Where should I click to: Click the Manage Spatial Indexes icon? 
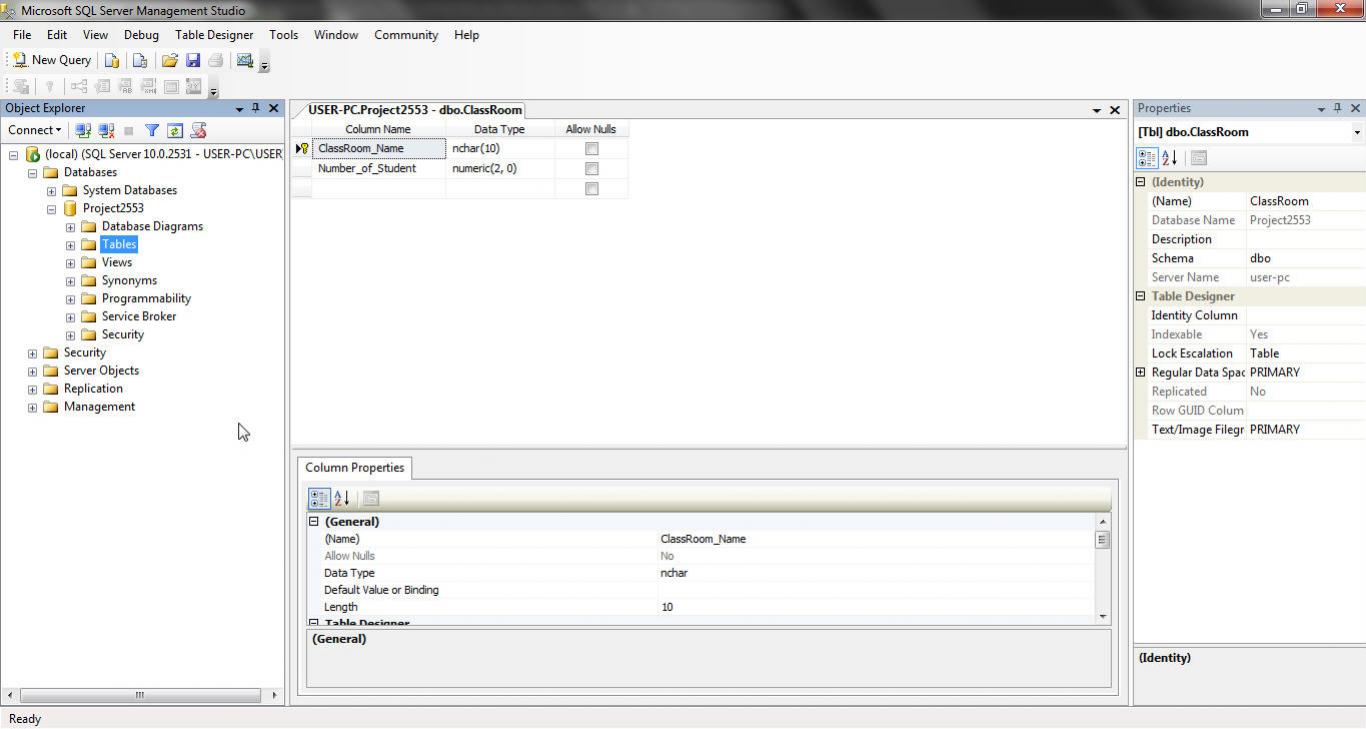pos(194,87)
